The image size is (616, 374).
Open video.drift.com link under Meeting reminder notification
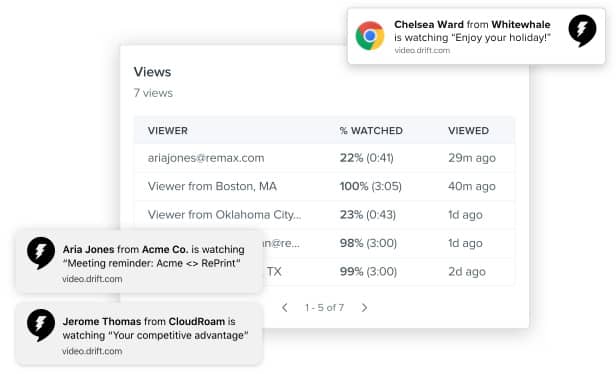pos(92,279)
